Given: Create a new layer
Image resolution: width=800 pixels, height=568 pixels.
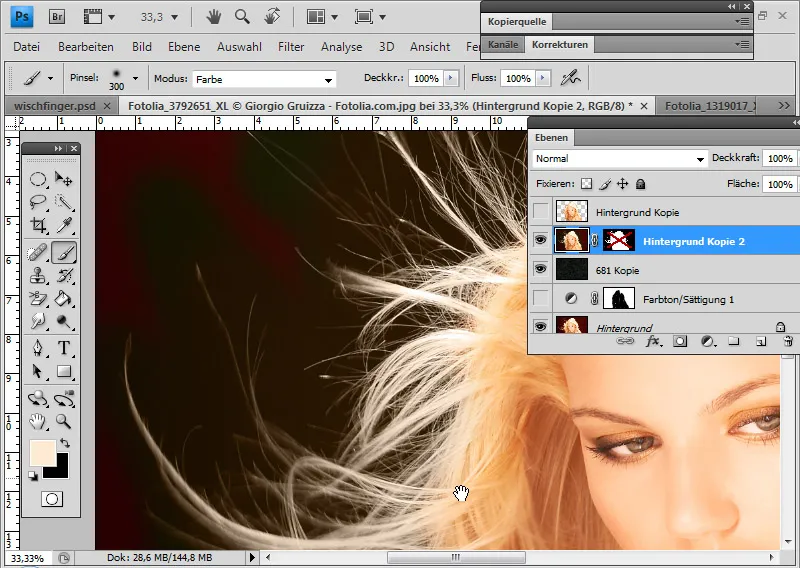Looking at the screenshot, I should (761, 341).
